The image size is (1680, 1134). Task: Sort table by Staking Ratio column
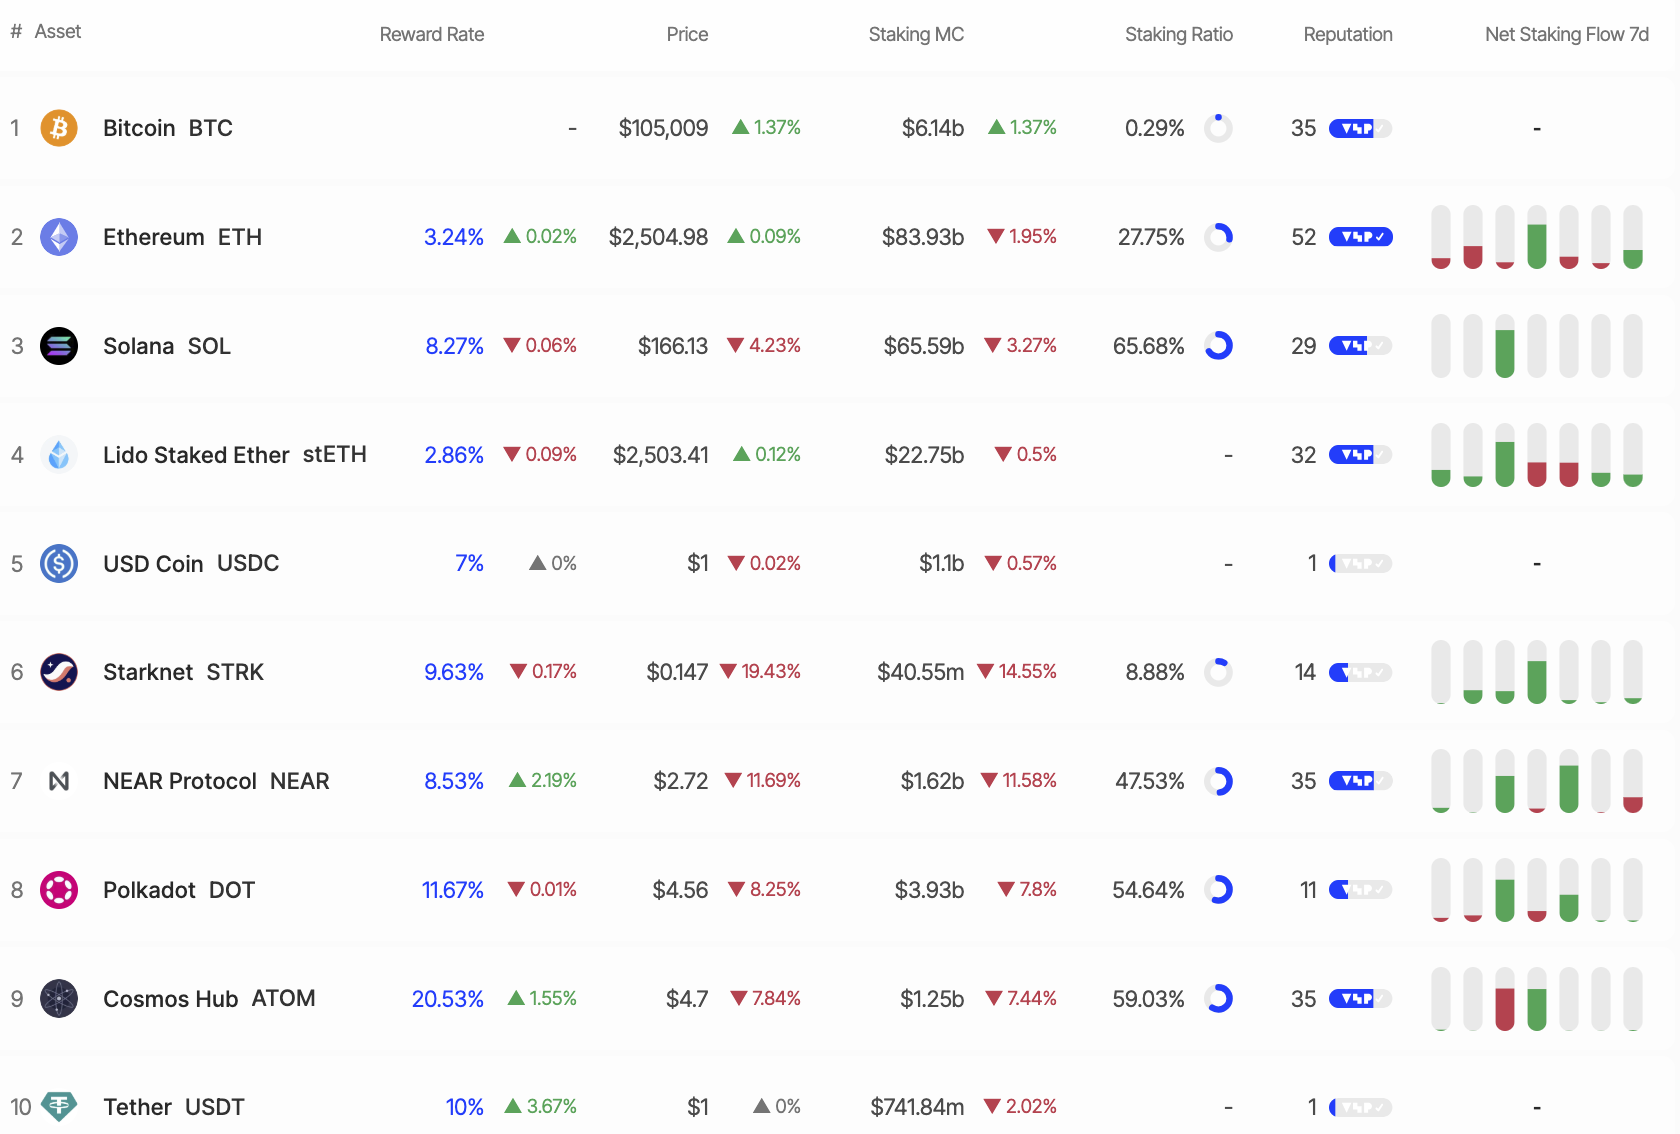[1178, 35]
